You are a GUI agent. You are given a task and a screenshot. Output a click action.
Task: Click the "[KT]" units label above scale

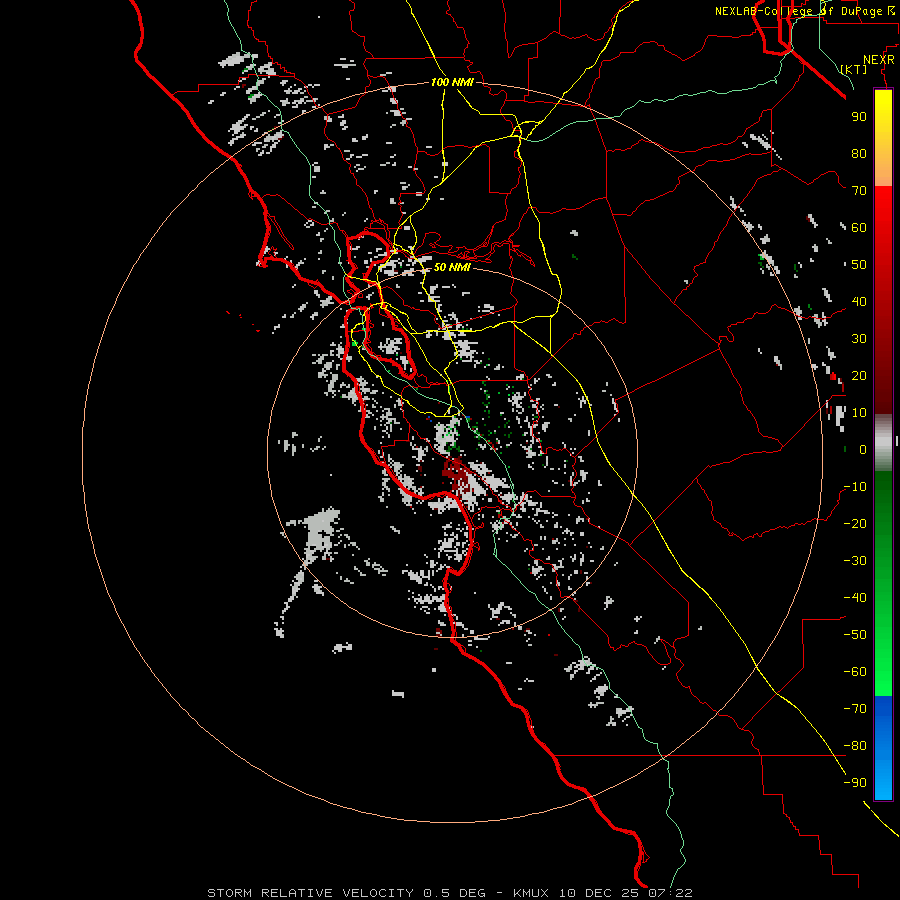854,69
